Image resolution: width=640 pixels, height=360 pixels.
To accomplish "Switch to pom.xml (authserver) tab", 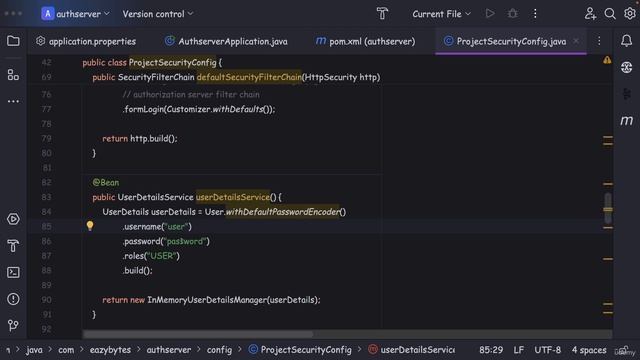I will 366,41.
